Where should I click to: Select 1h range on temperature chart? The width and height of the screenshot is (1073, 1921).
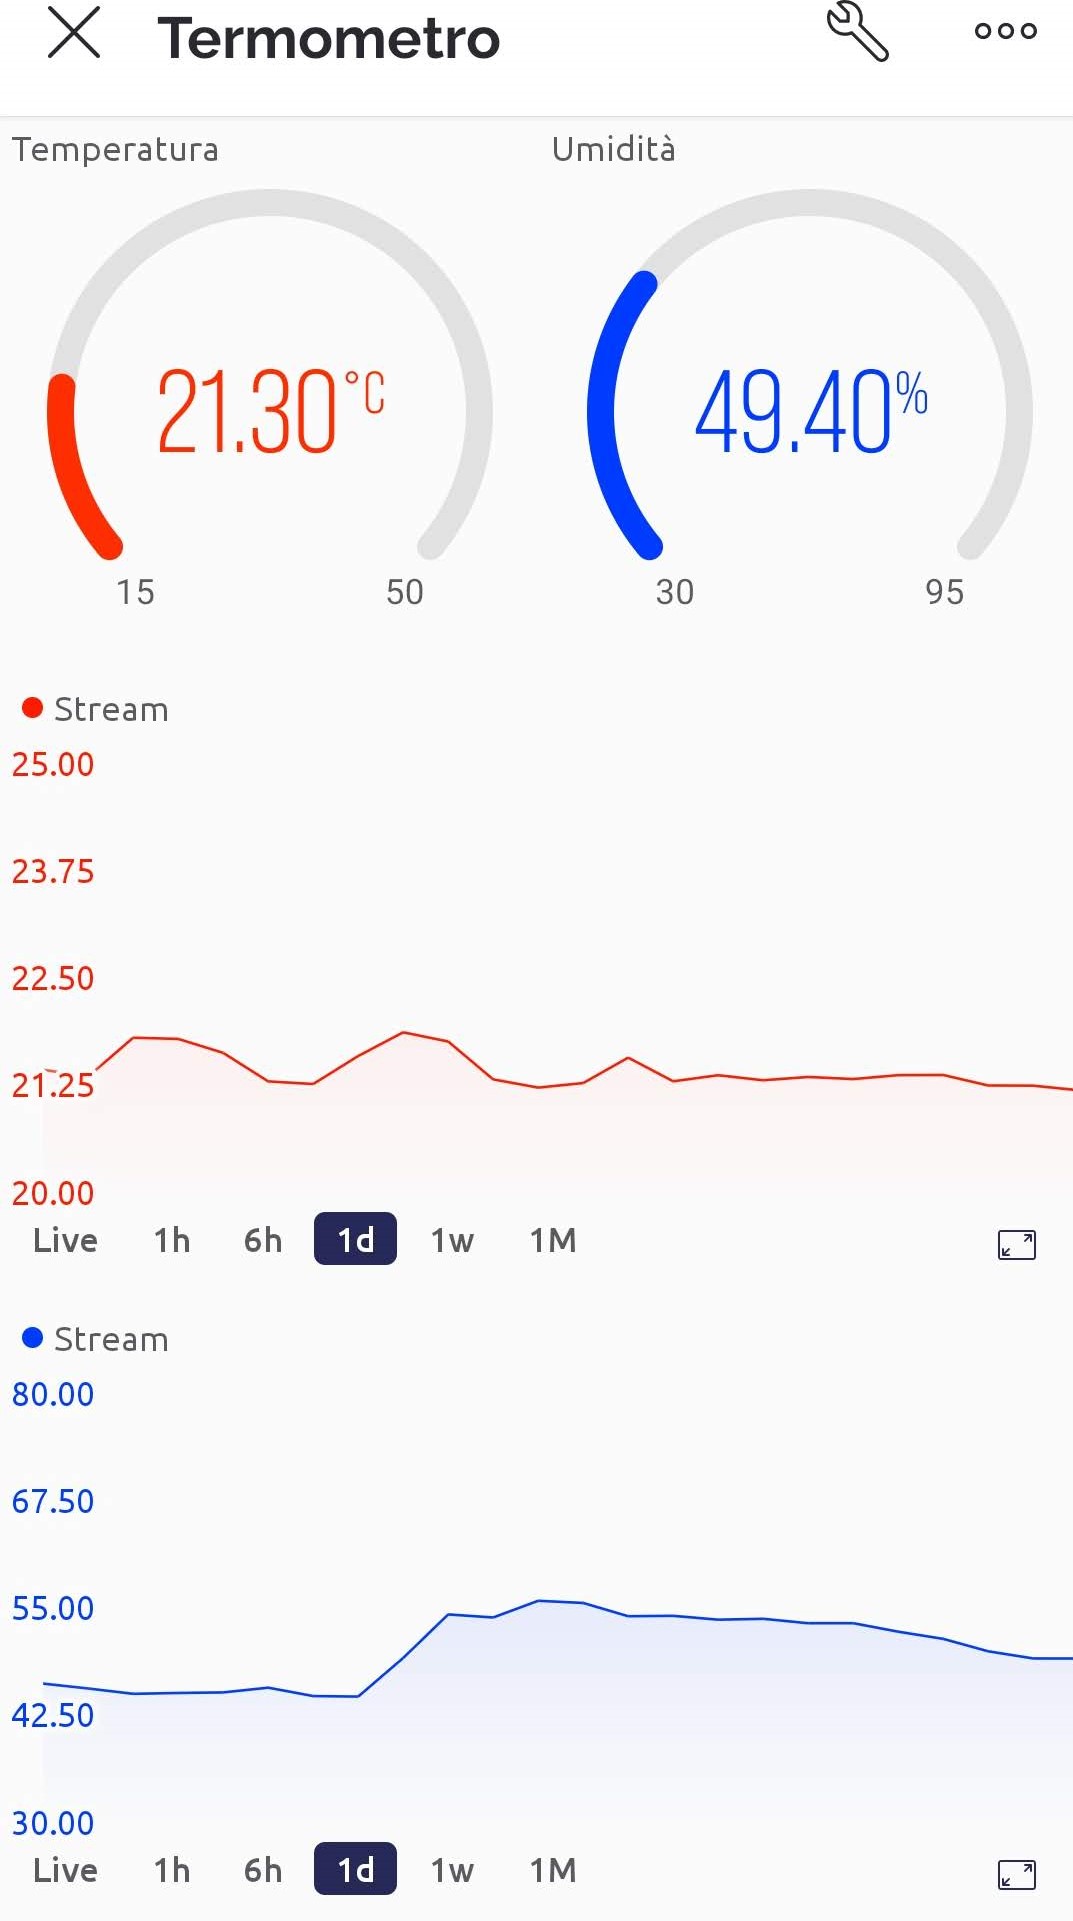click(172, 1240)
